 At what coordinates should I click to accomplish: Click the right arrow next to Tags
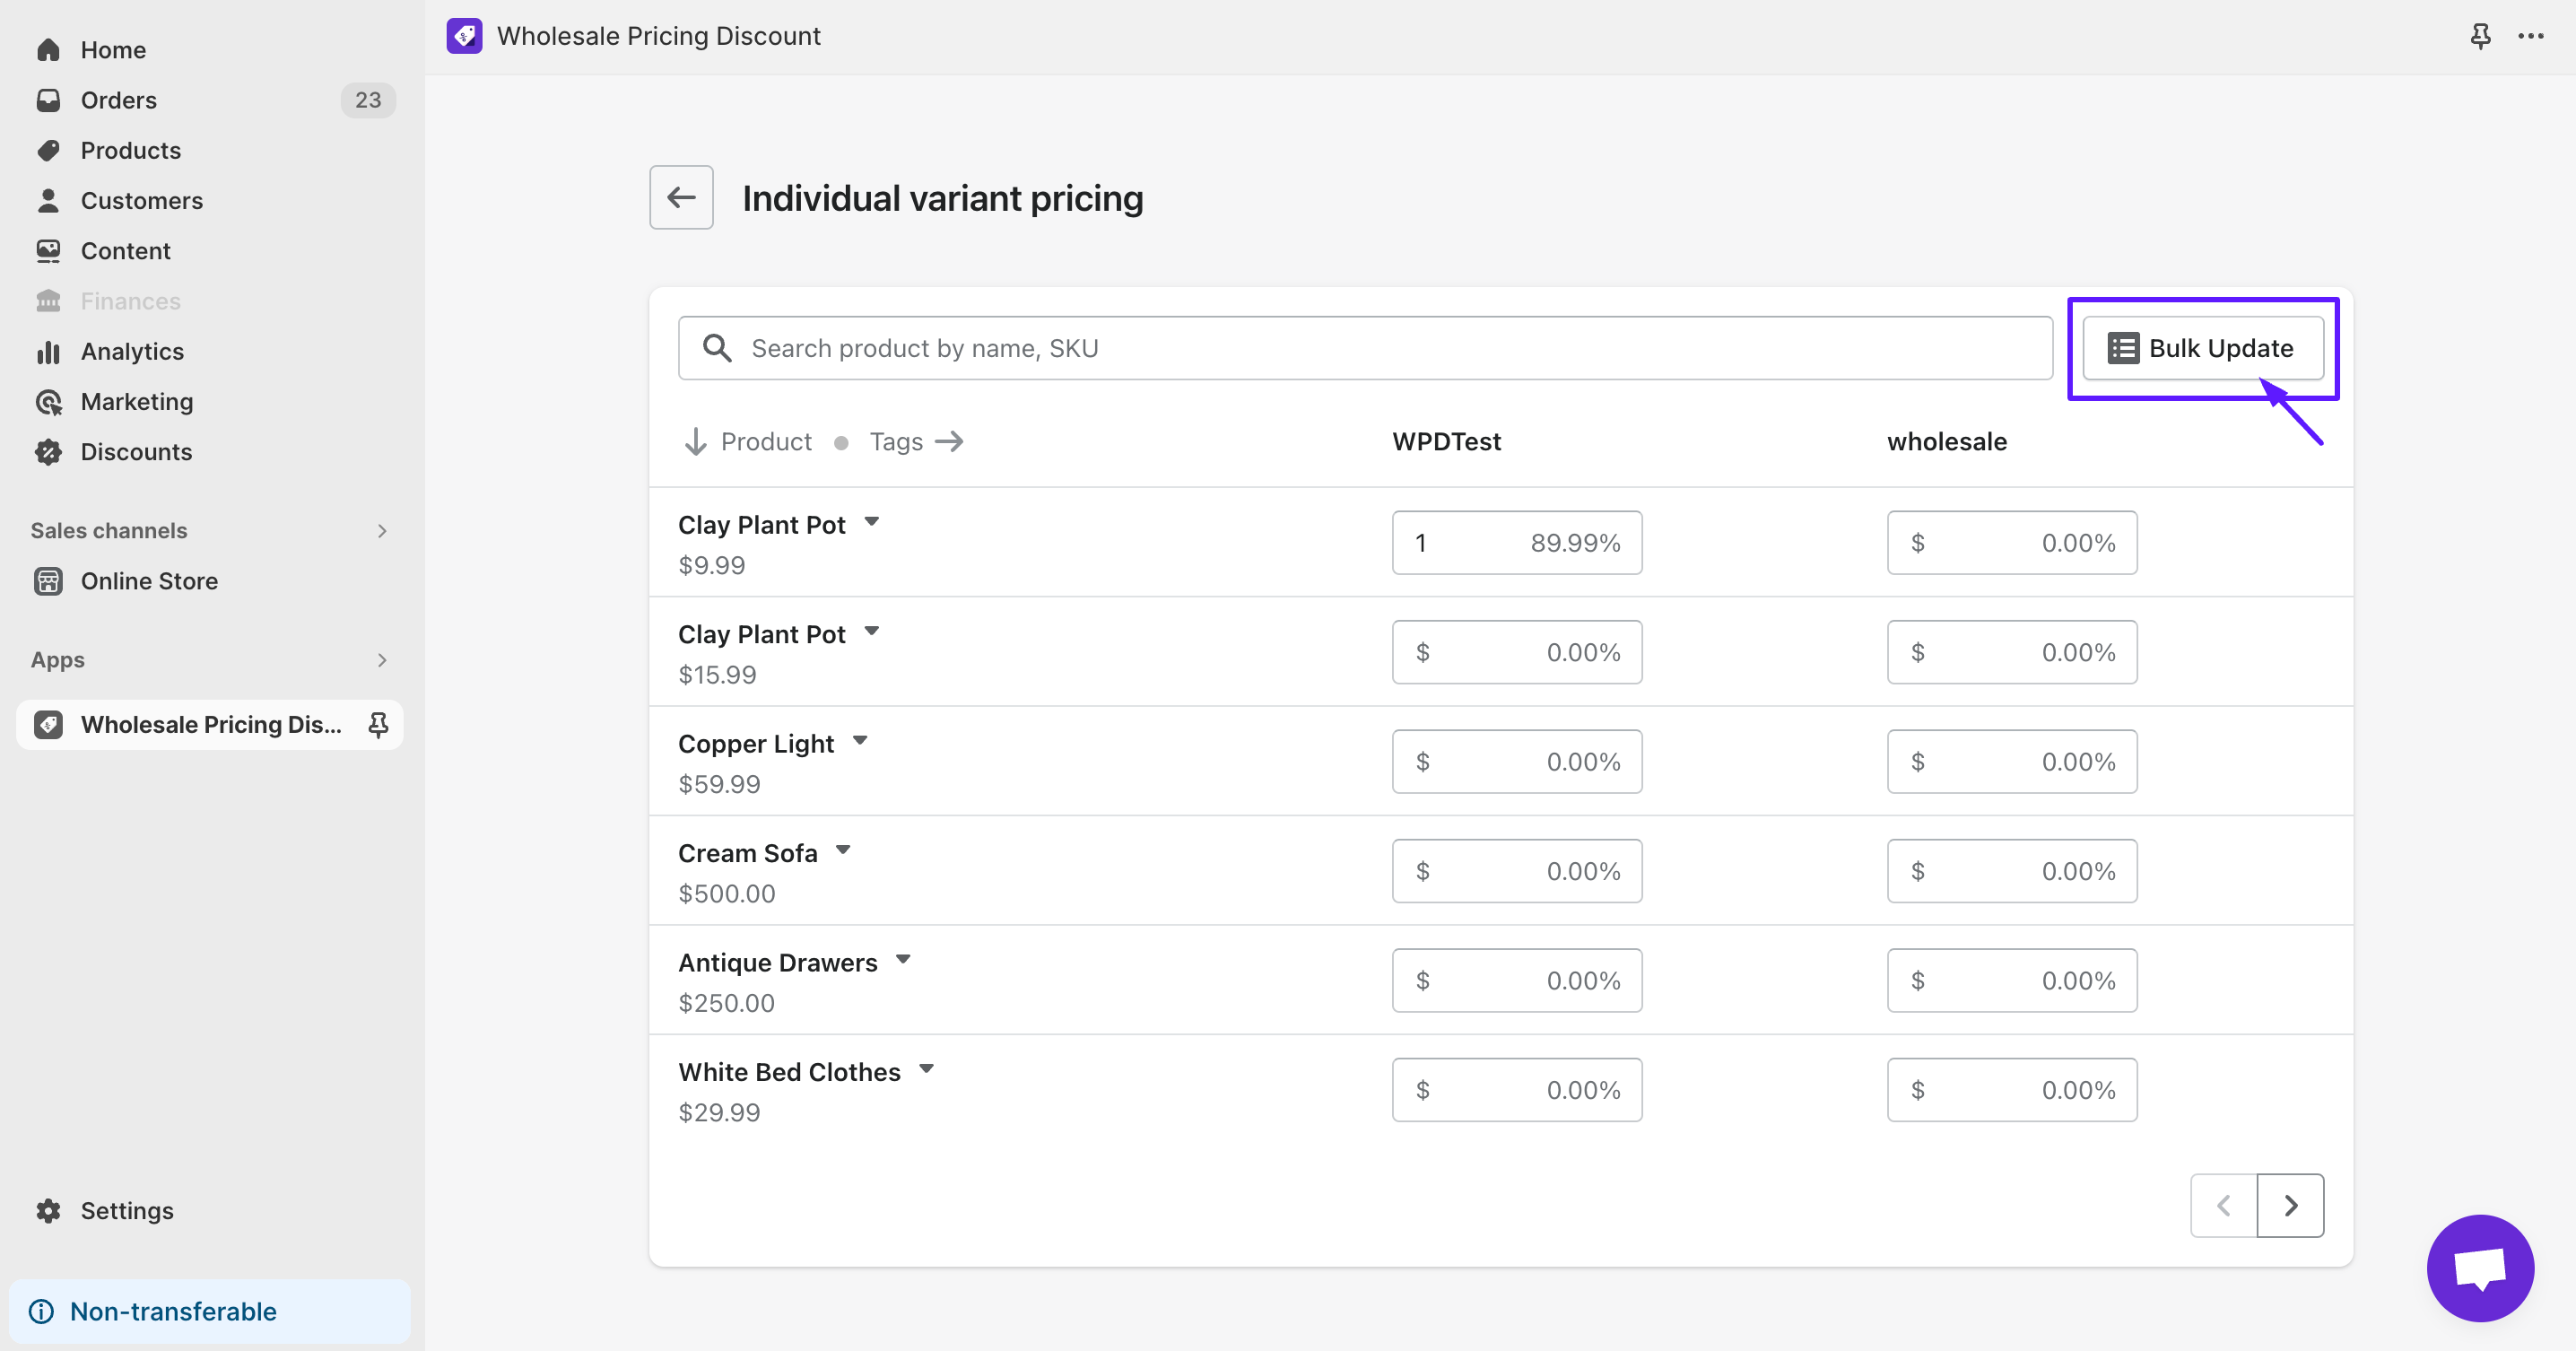949,441
